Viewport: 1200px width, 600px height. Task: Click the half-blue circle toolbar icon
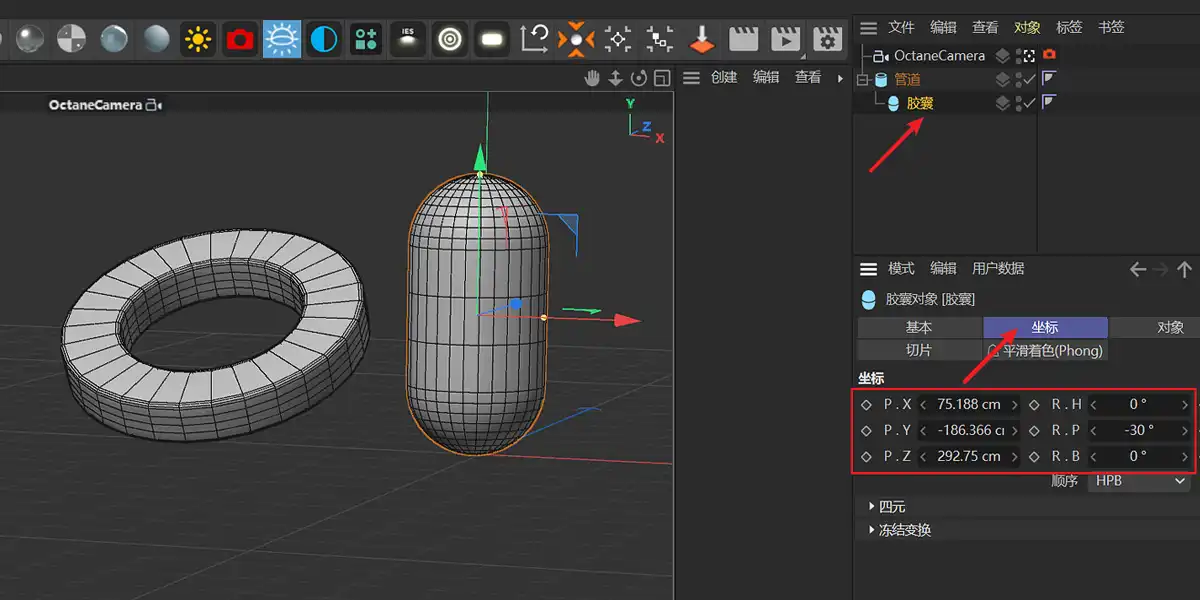click(323, 39)
